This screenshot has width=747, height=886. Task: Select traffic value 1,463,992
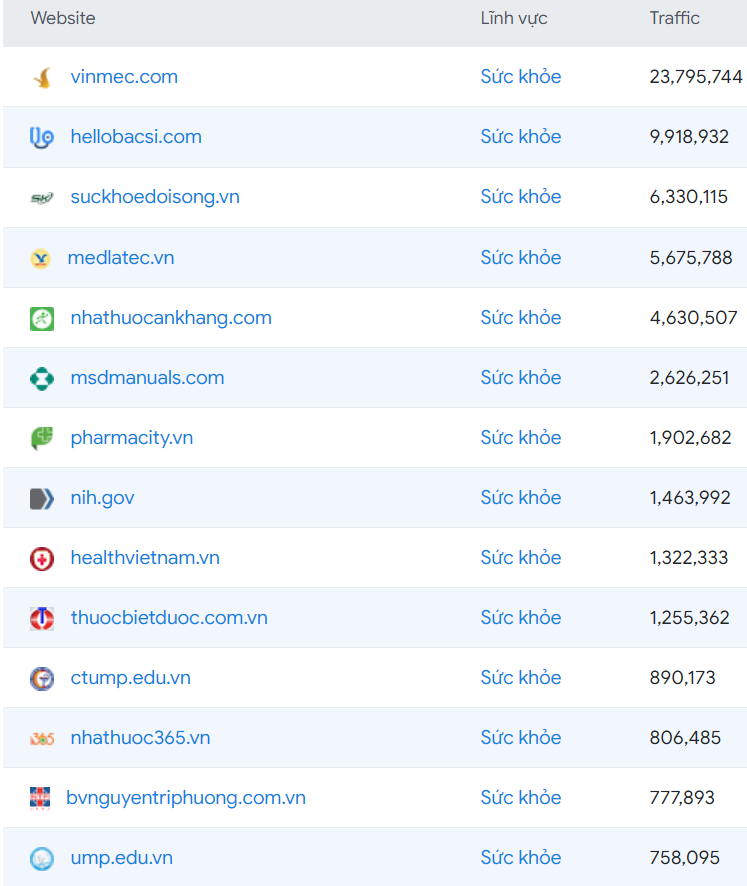(x=690, y=498)
